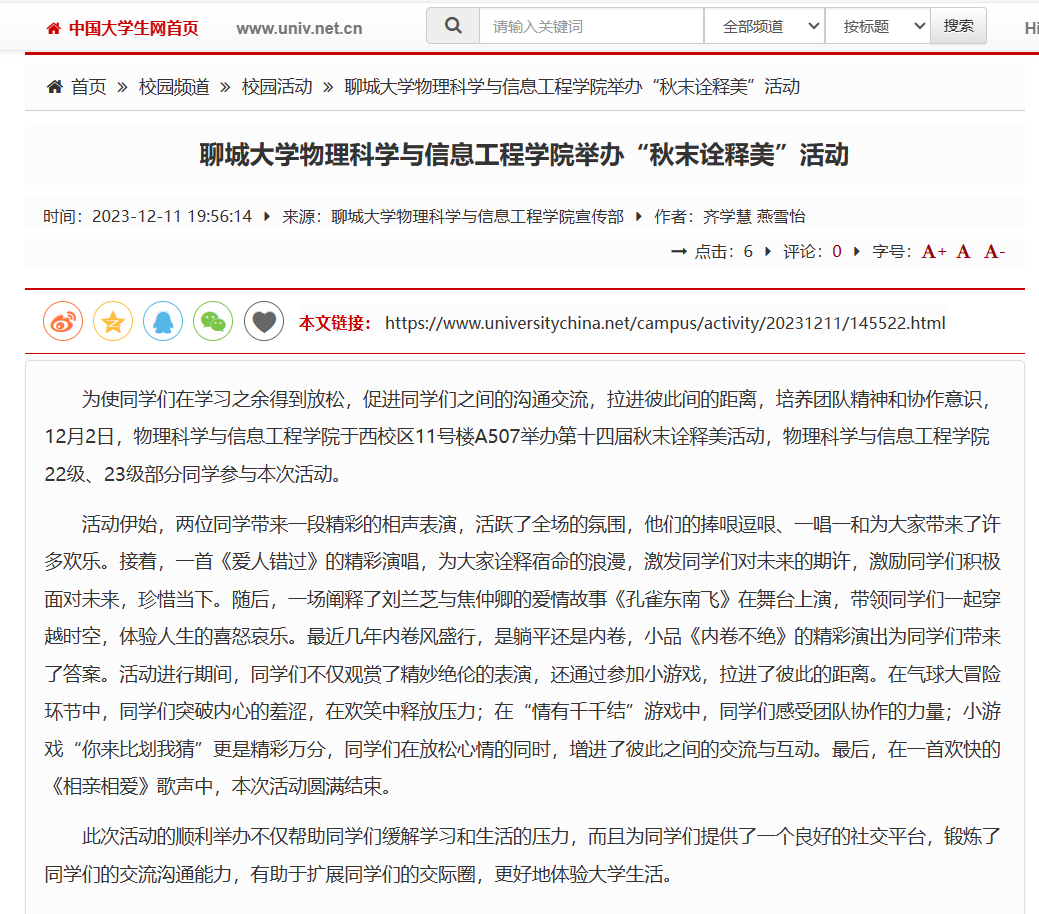Click the home icon in the breadcrumb bar
This screenshot has height=914, width=1039.
(54, 86)
